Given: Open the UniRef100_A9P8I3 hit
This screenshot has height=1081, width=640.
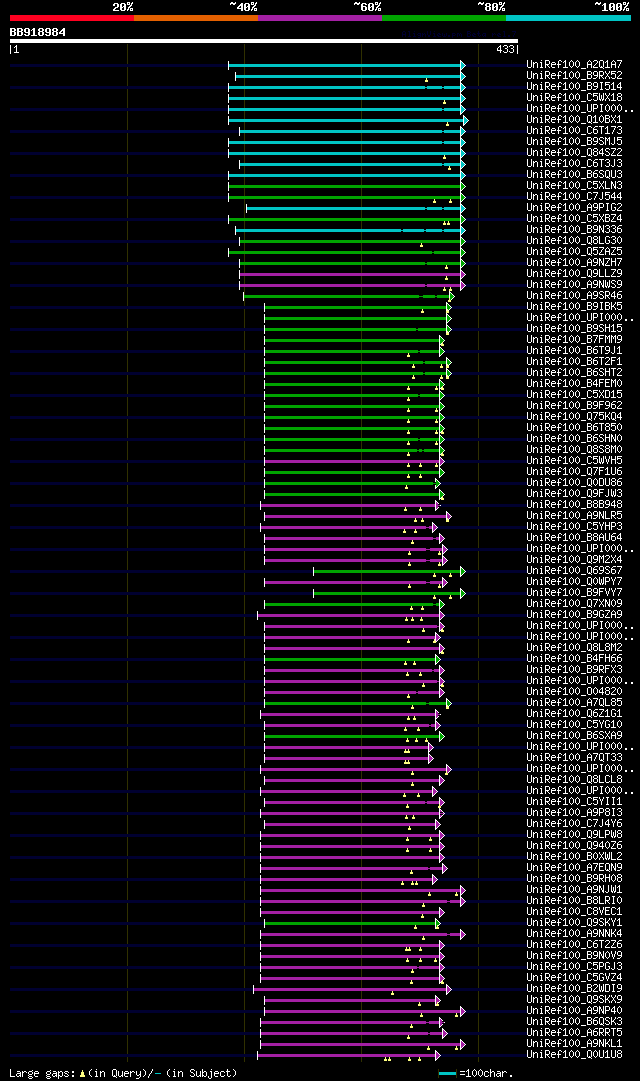Looking at the screenshot, I should click(574, 813).
